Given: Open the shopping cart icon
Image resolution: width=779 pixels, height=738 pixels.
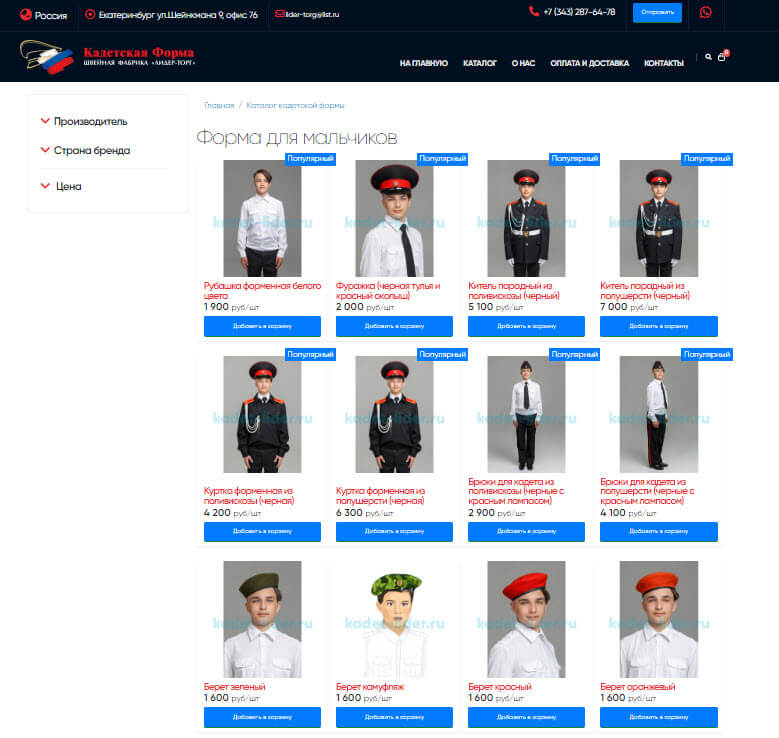Looking at the screenshot, I should pos(722,57).
